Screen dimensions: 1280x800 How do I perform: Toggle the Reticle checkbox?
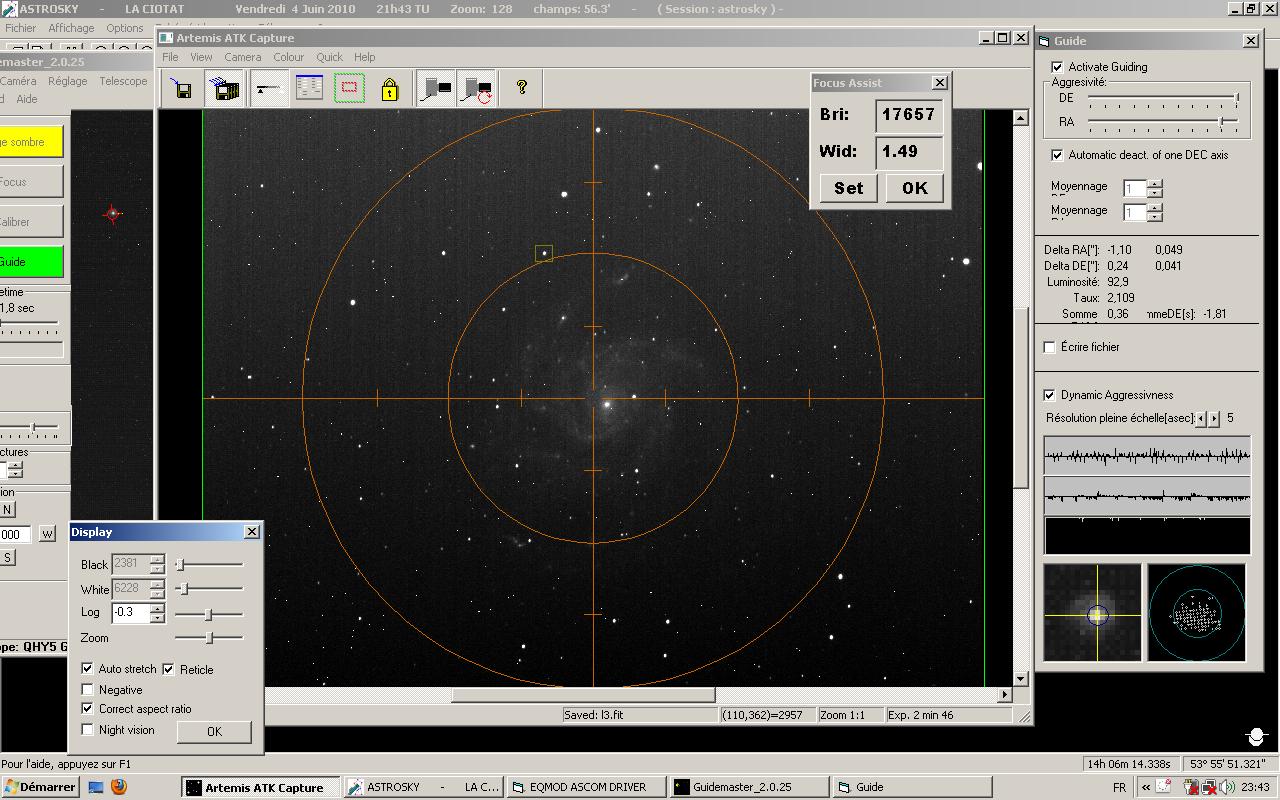click(x=169, y=669)
